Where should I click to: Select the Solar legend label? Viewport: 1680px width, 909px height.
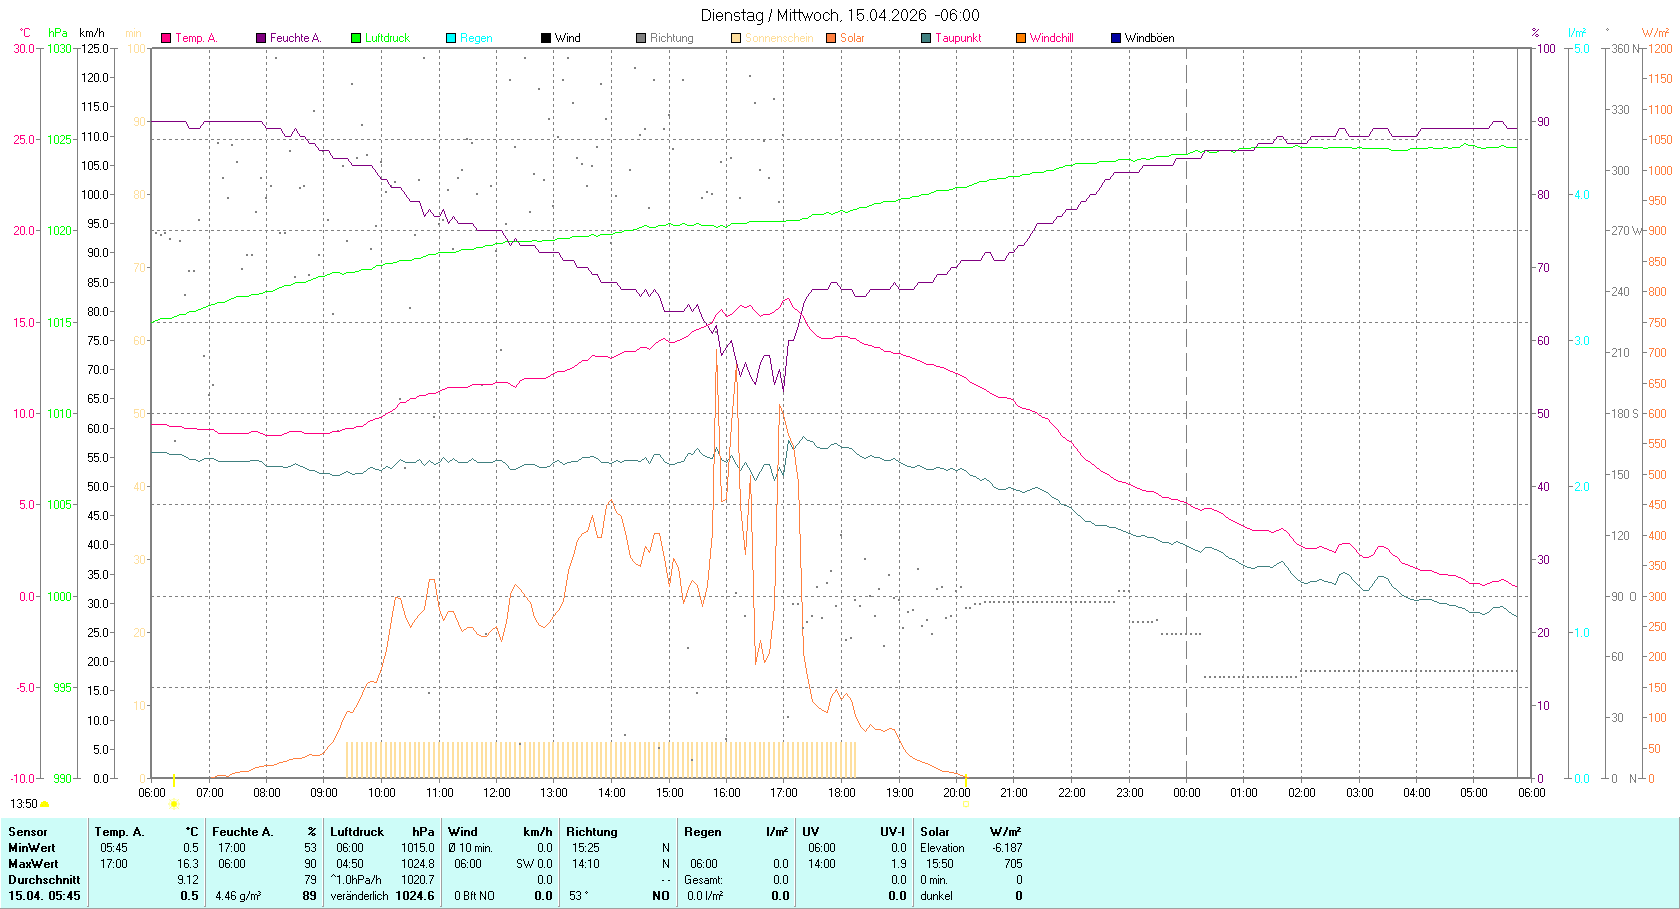click(852, 38)
